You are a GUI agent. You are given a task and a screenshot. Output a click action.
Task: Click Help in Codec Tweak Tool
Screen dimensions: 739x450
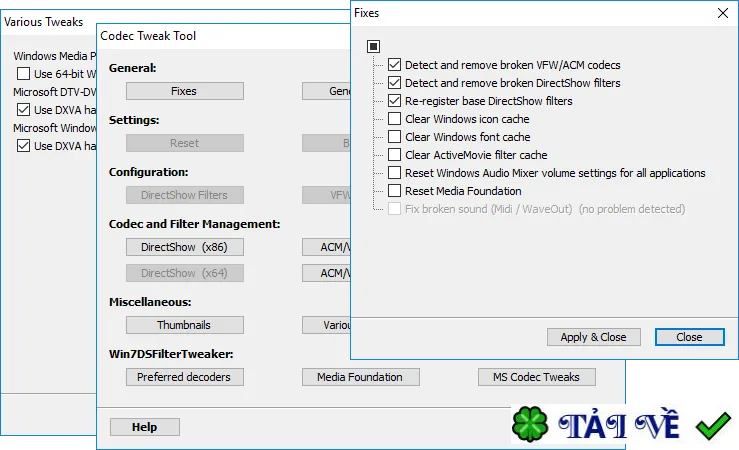(x=145, y=427)
